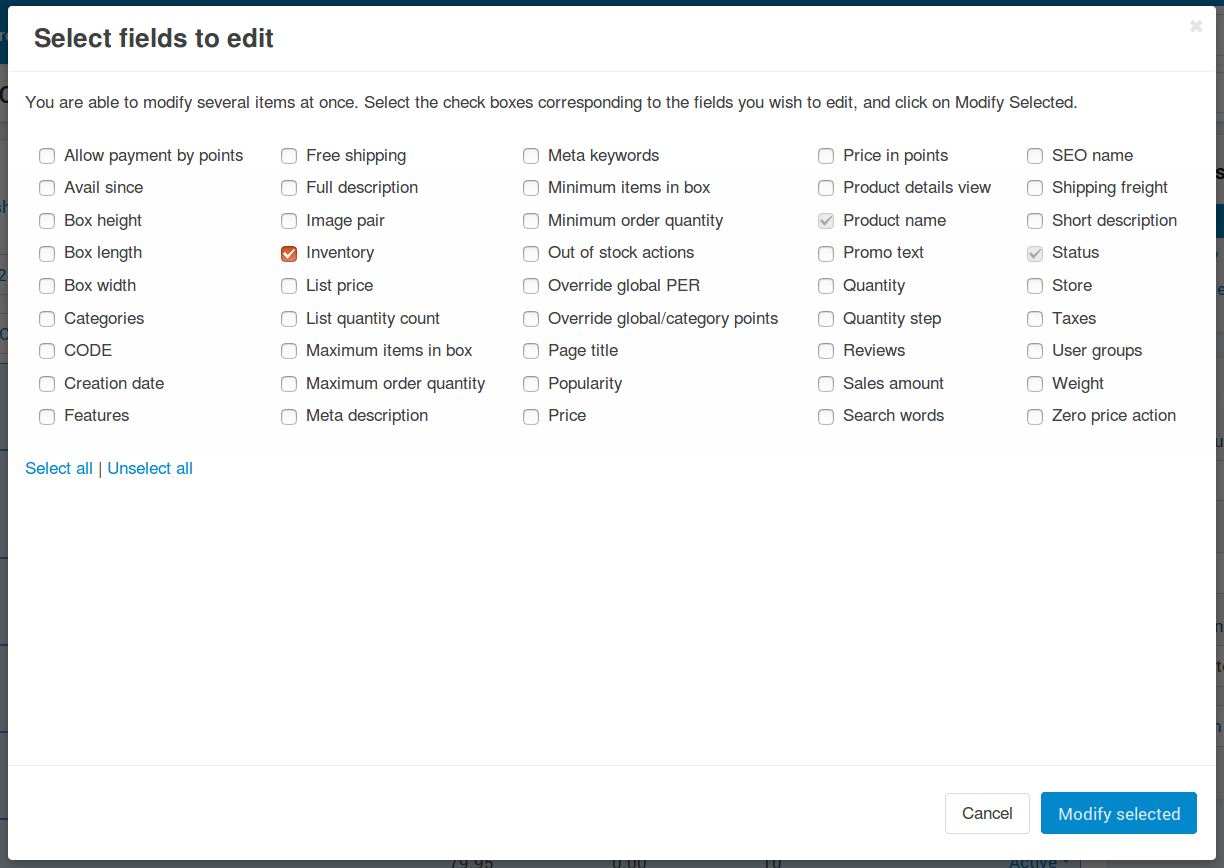1224x868 pixels.
Task: Tick the Weight field checkbox
Action: click(1035, 384)
